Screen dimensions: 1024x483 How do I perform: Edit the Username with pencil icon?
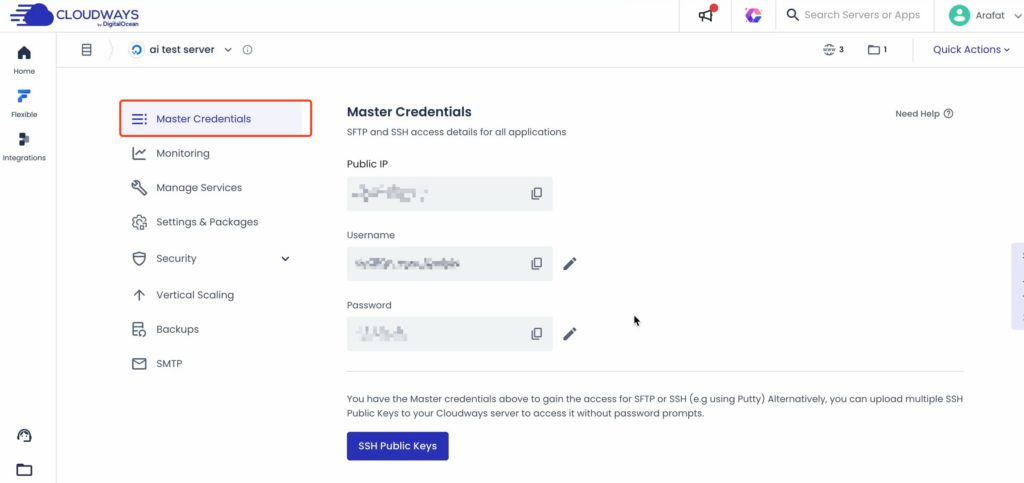(x=570, y=264)
